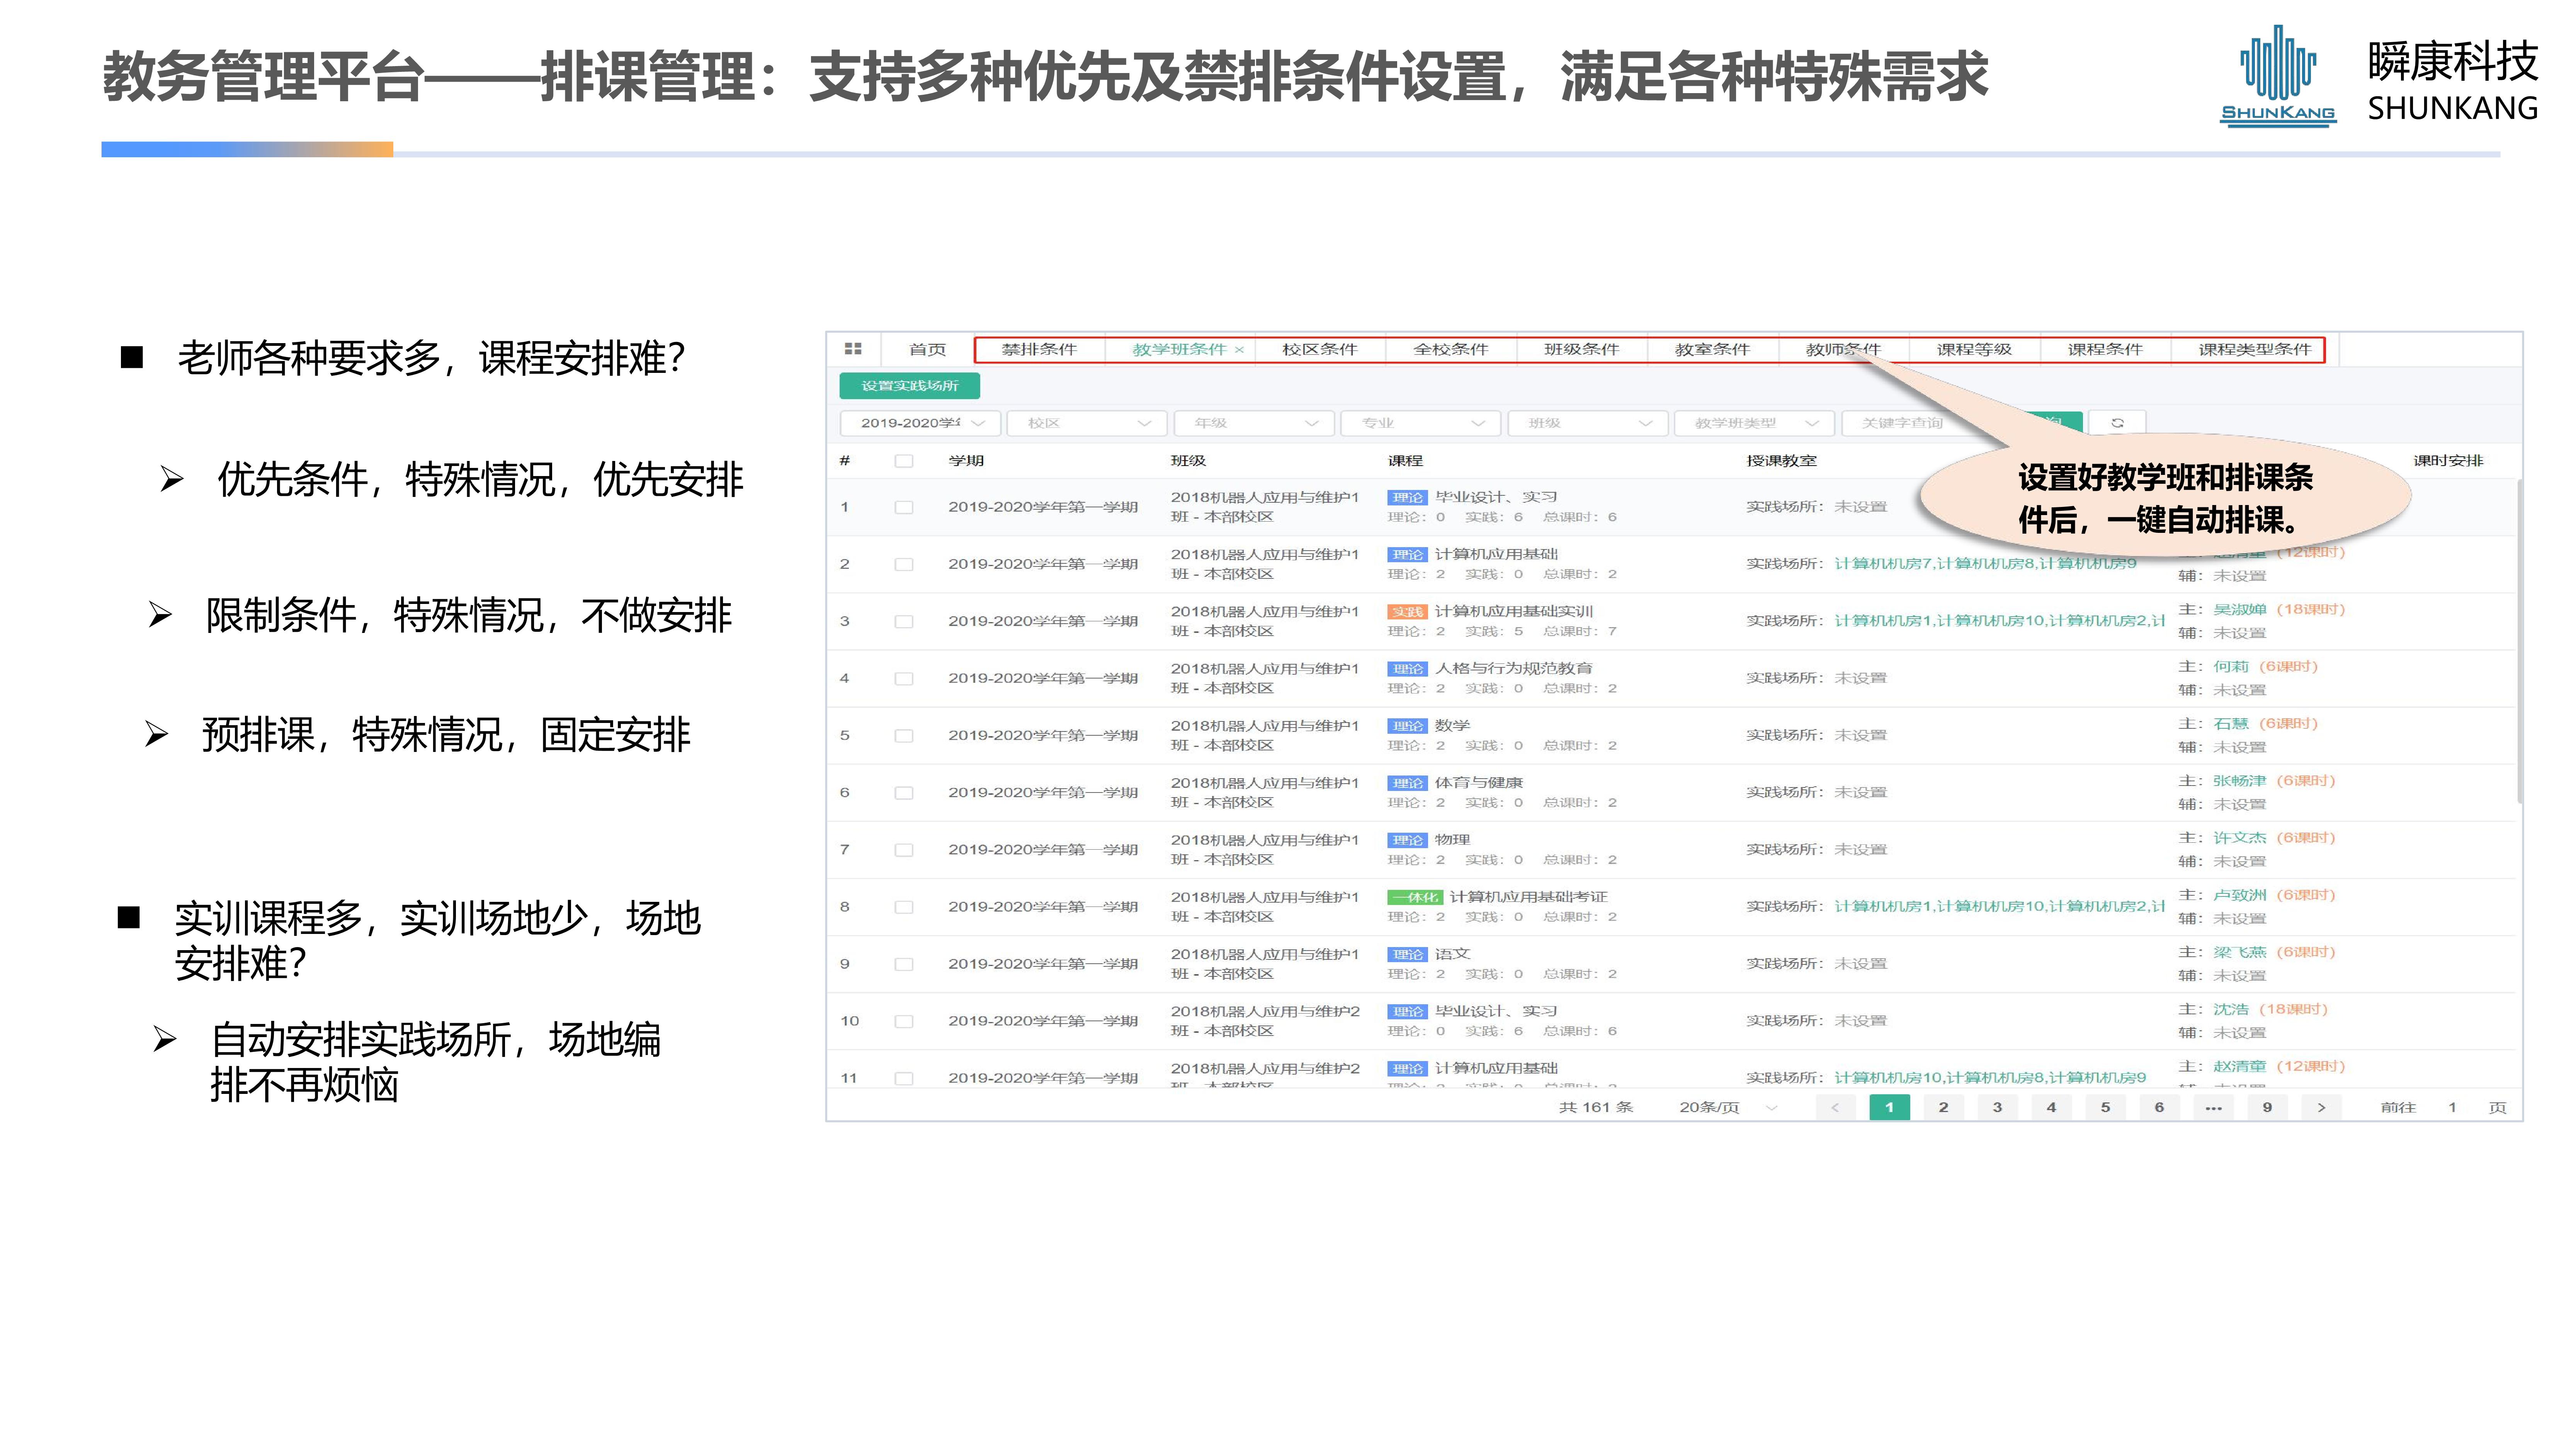Screen dimensions: 2576x1449
Task: Click the 实践 orange tag on 计算机应用基础实训
Action: click(x=1407, y=612)
